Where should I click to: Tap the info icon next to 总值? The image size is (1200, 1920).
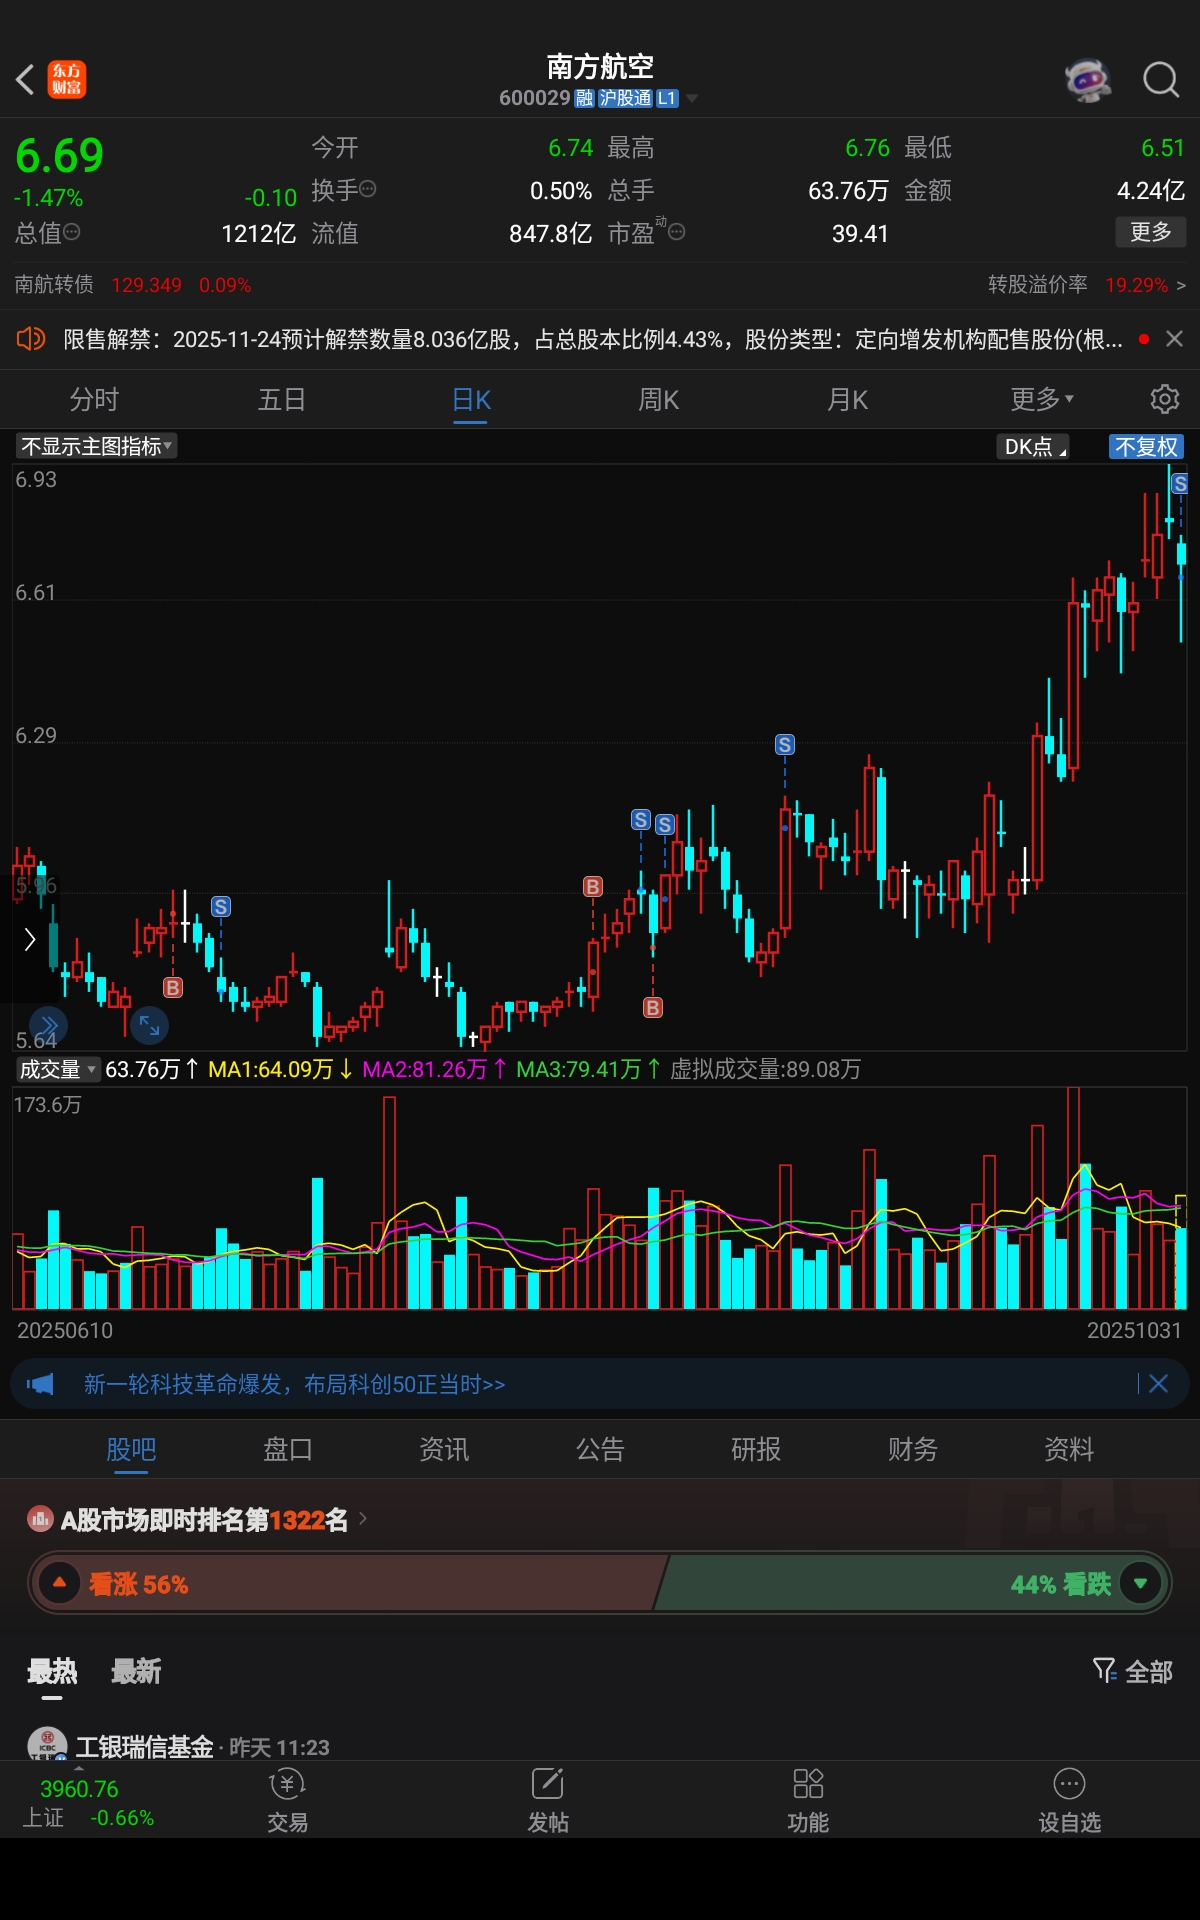click(x=72, y=231)
